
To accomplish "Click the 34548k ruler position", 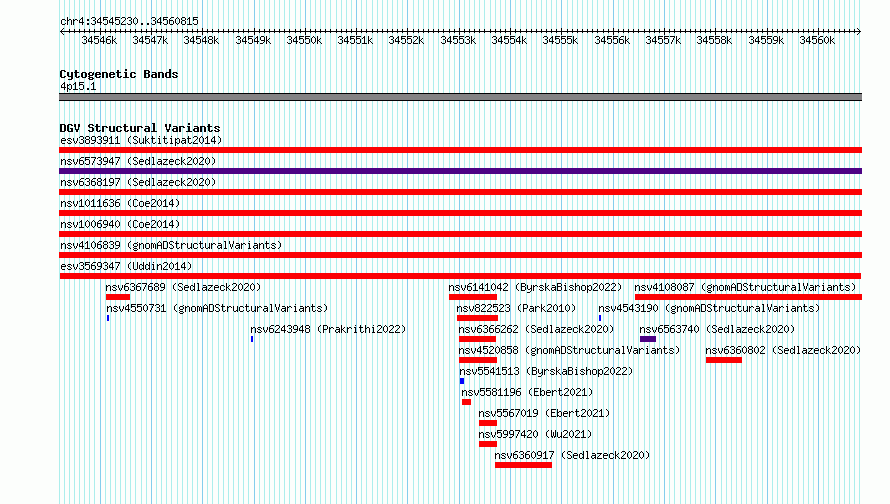I will click(201, 40).
